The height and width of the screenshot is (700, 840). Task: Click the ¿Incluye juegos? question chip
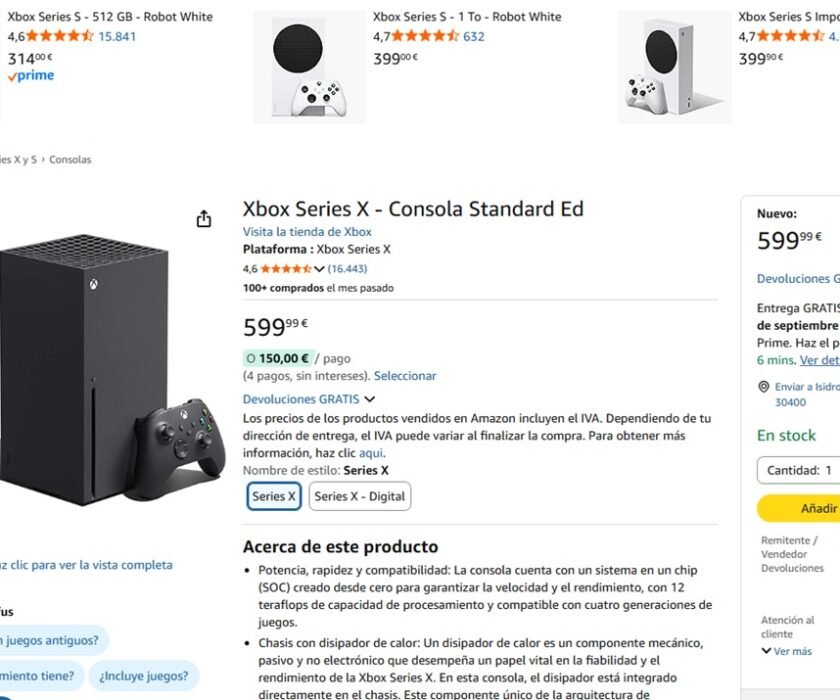[143, 676]
